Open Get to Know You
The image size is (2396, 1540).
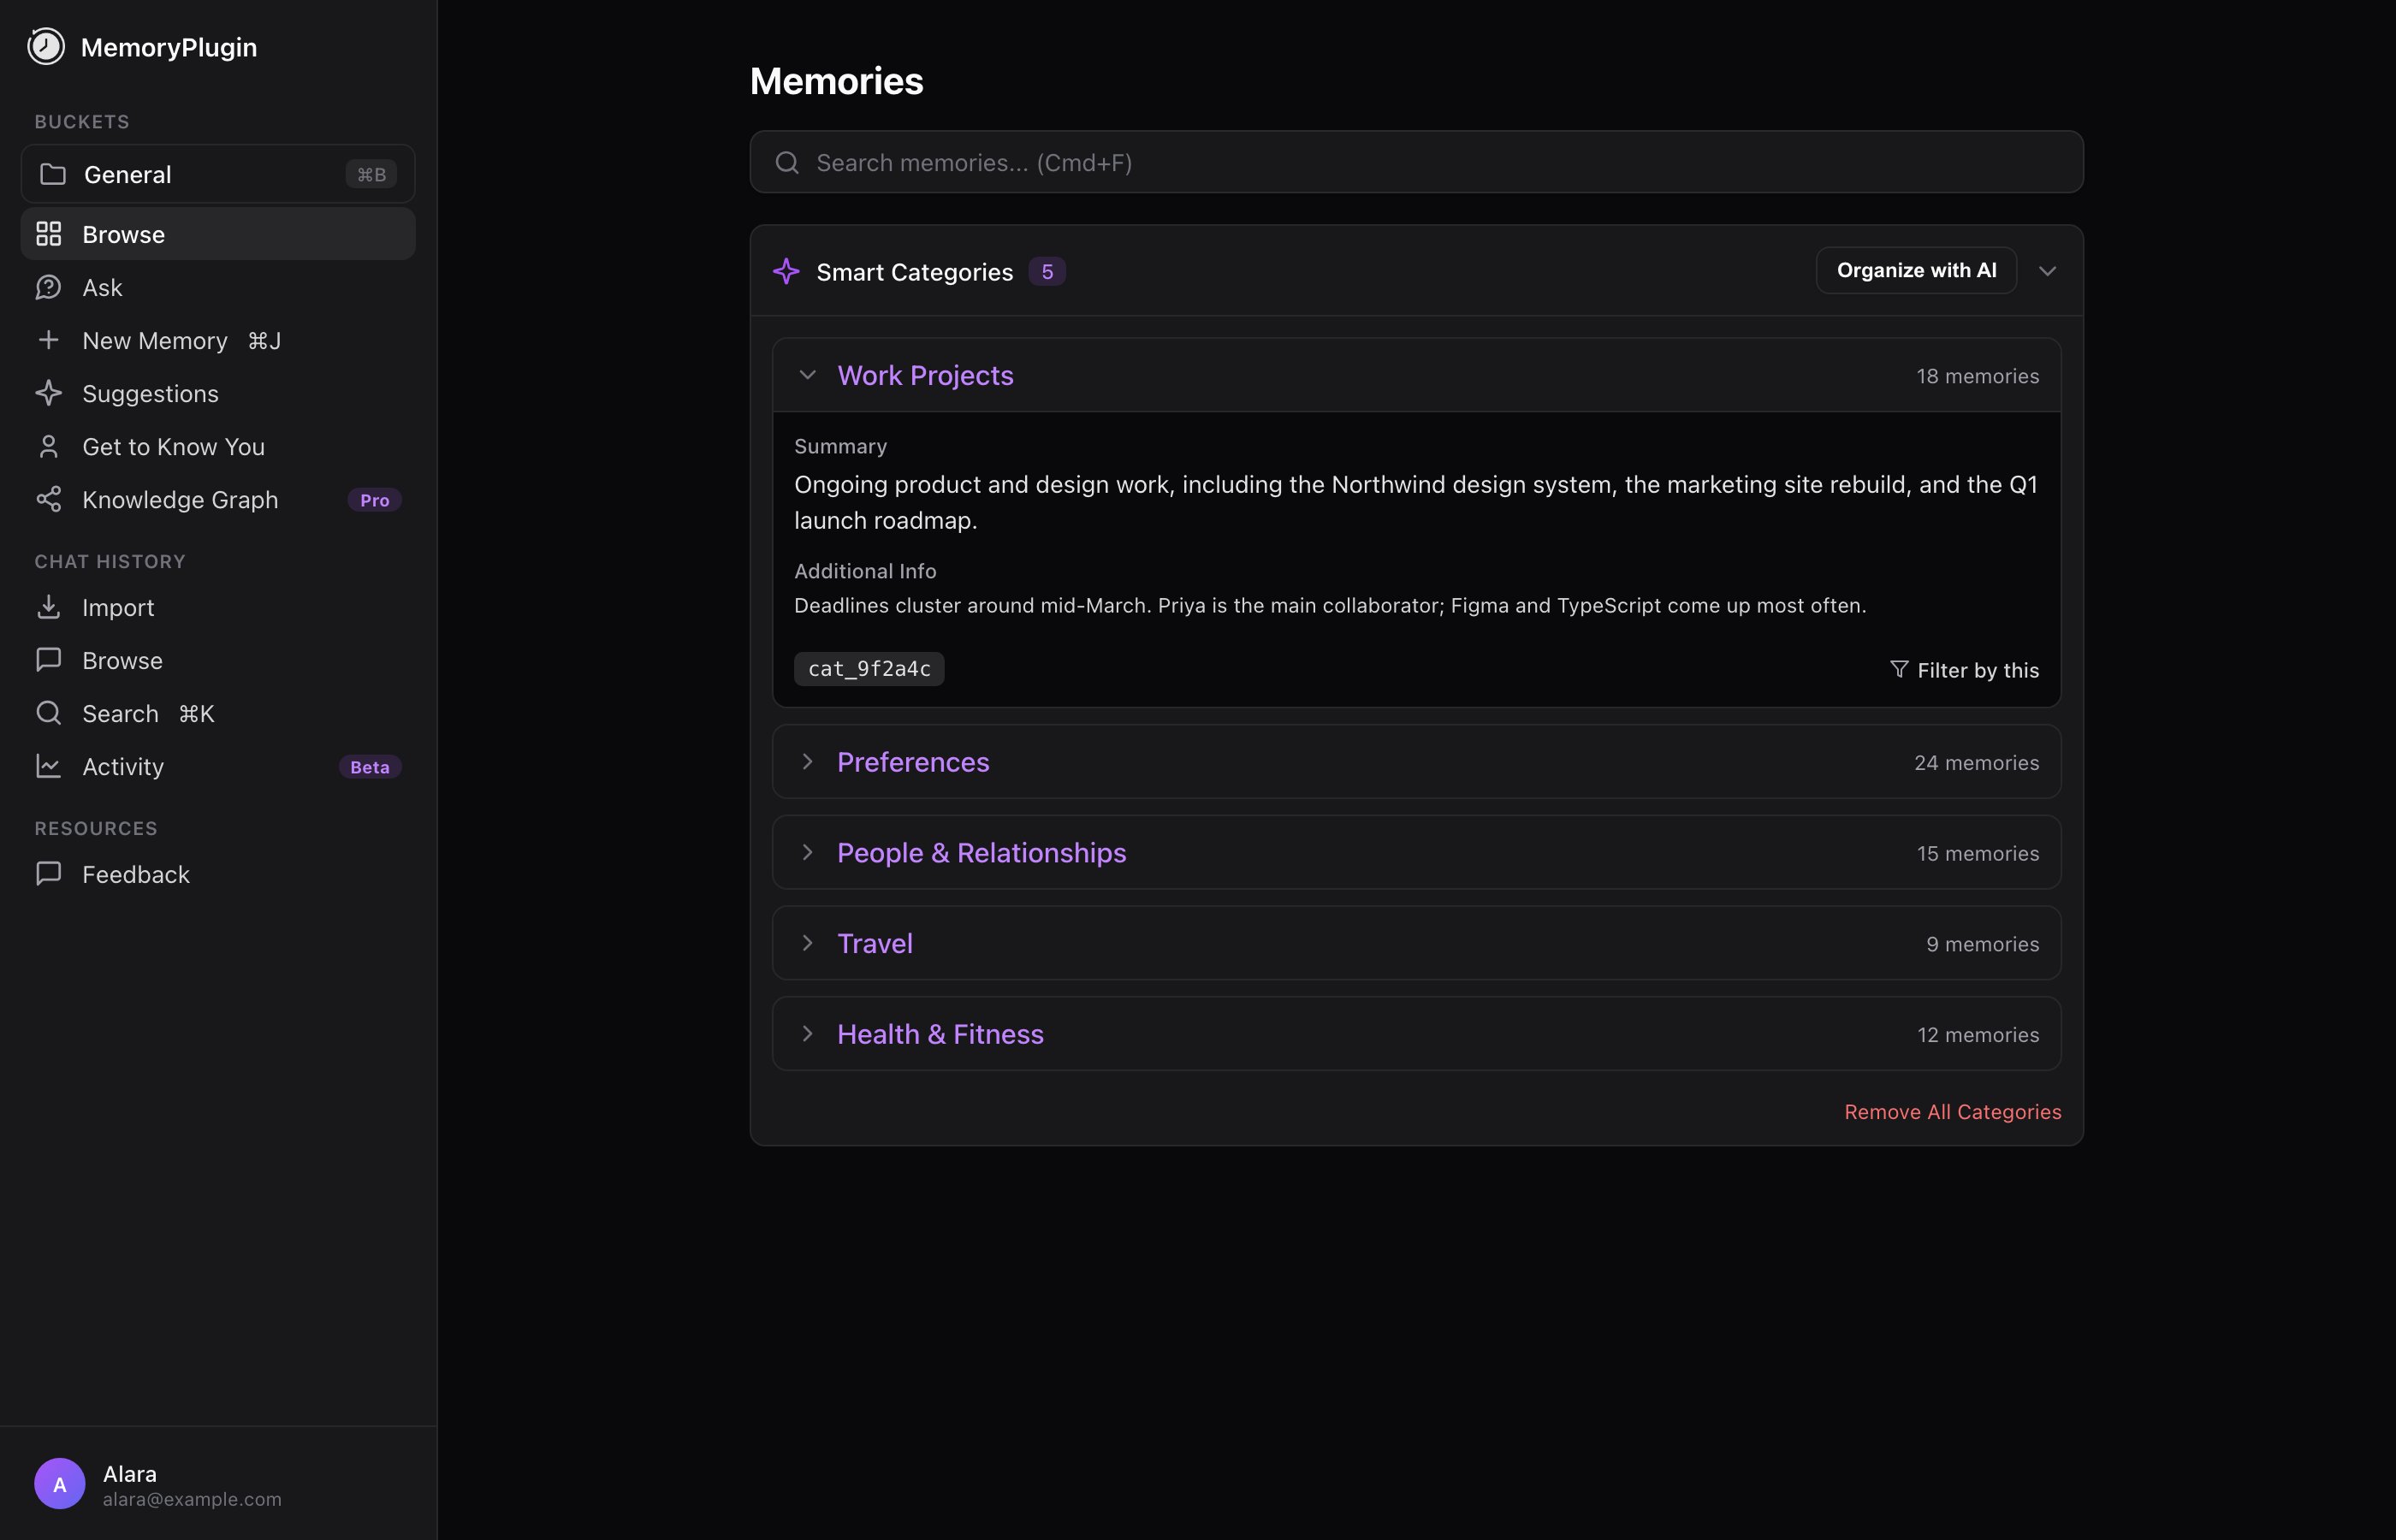[218, 446]
